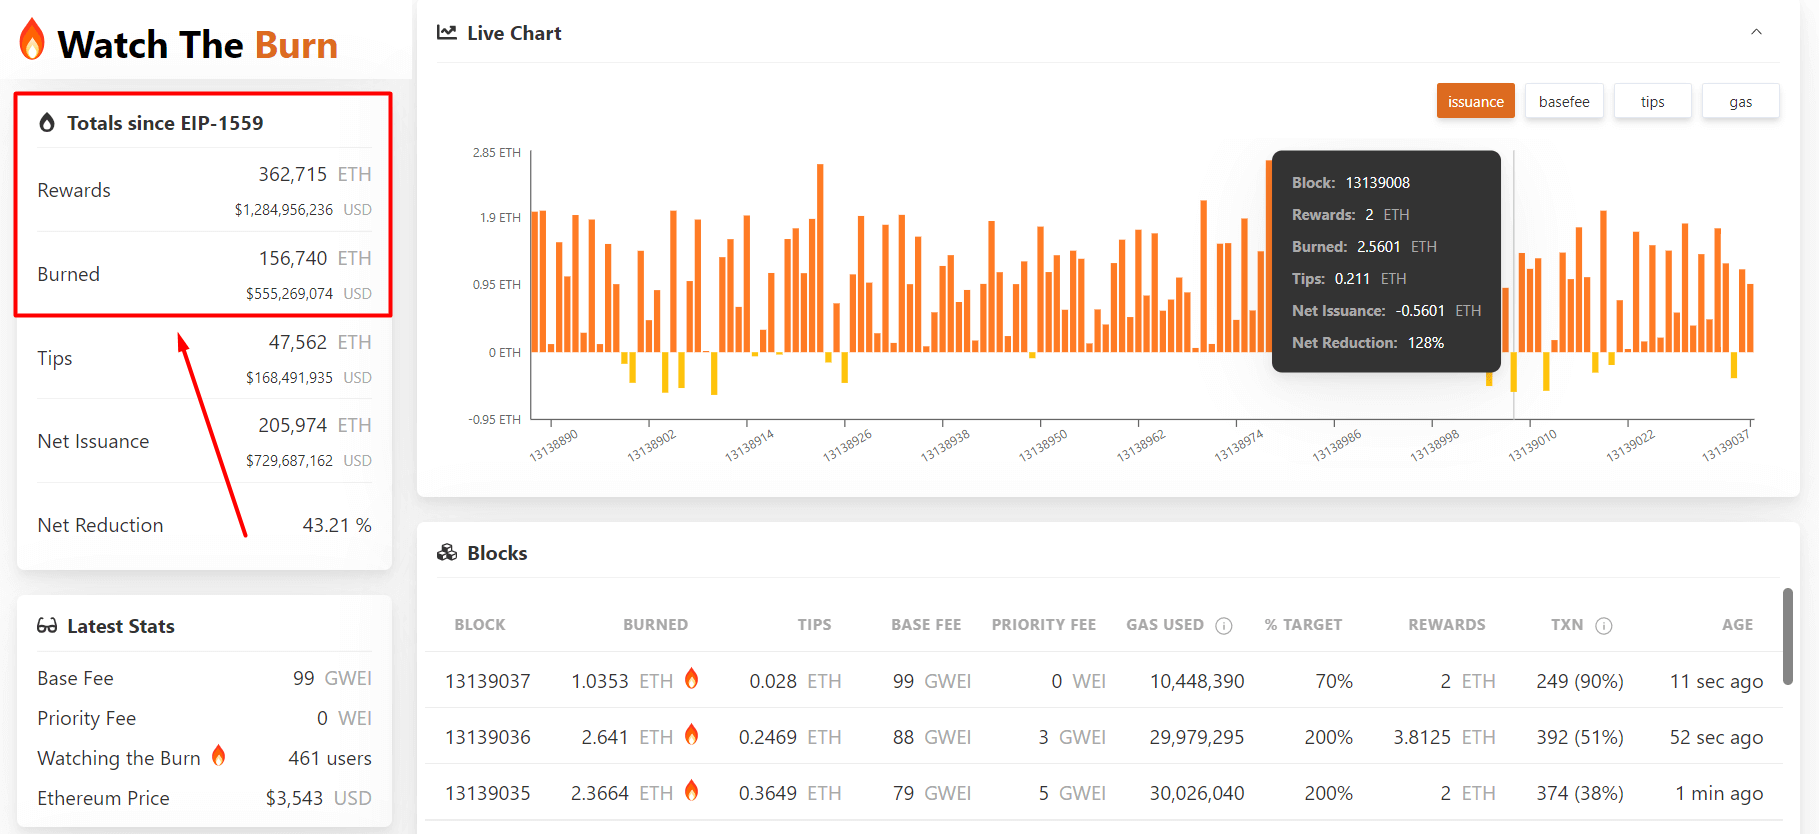Switch chart to the tips view

pyautogui.click(x=1652, y=101)
